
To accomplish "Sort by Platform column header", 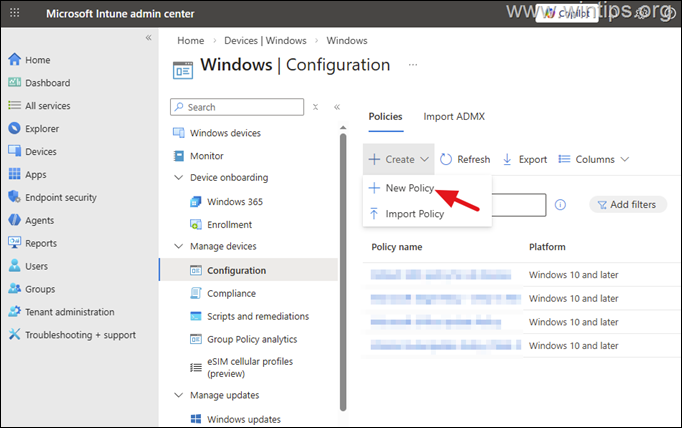I will [547, 247].
